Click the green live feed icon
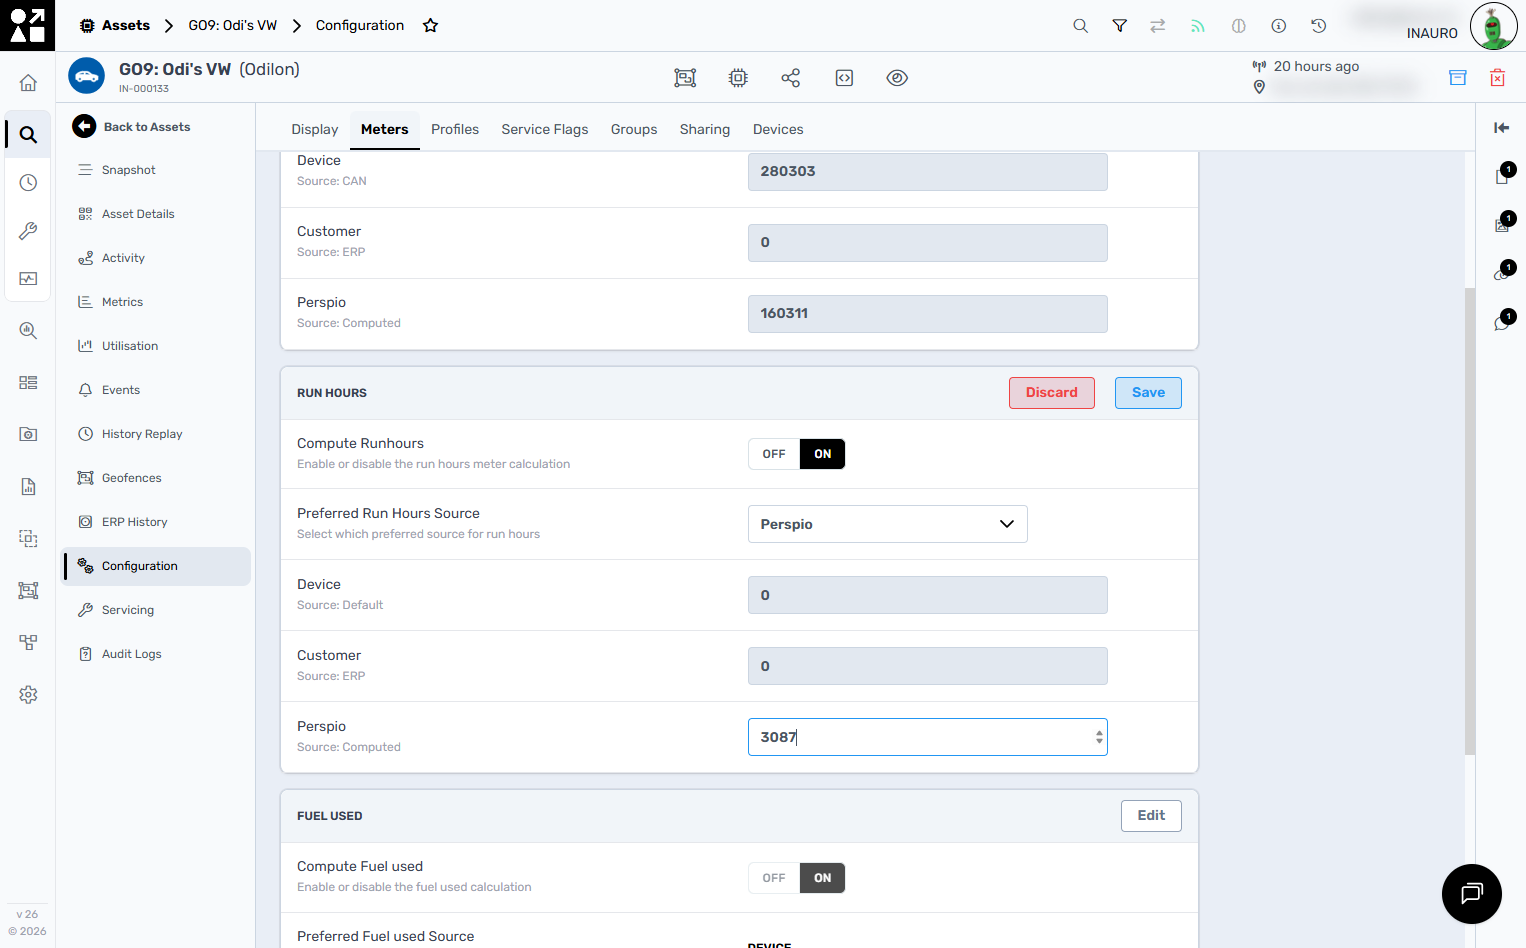The image size is (1526, 948). [1198, 26]
